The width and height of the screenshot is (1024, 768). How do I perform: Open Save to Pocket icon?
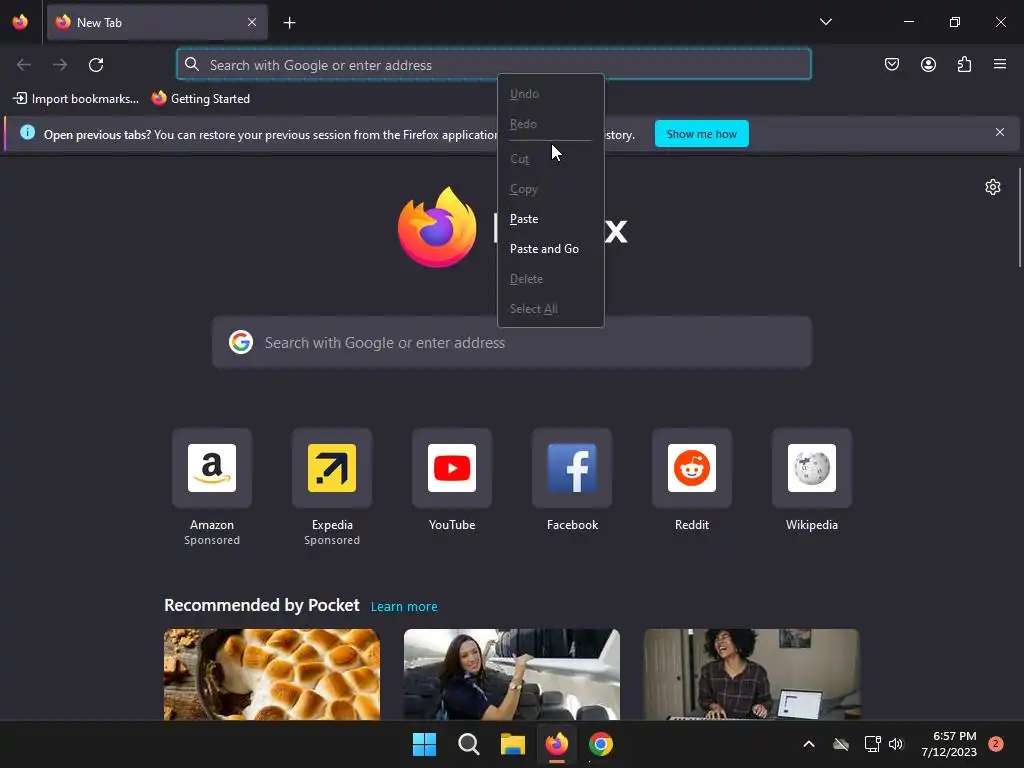pyautogui.click(x=892, y=64)
